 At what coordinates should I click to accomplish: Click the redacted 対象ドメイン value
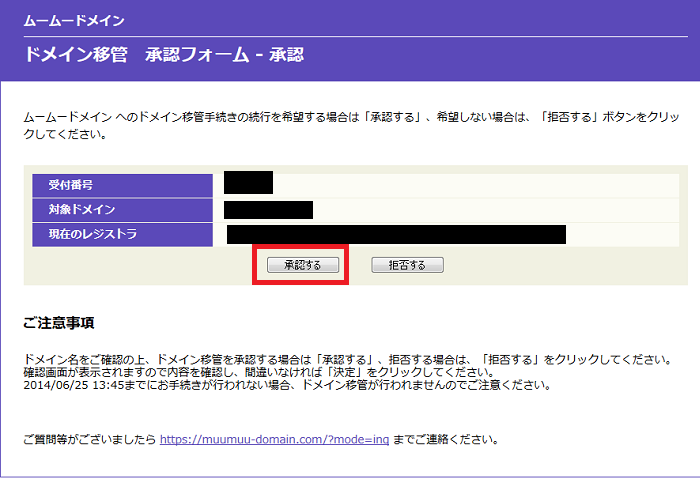click(268, 210)
